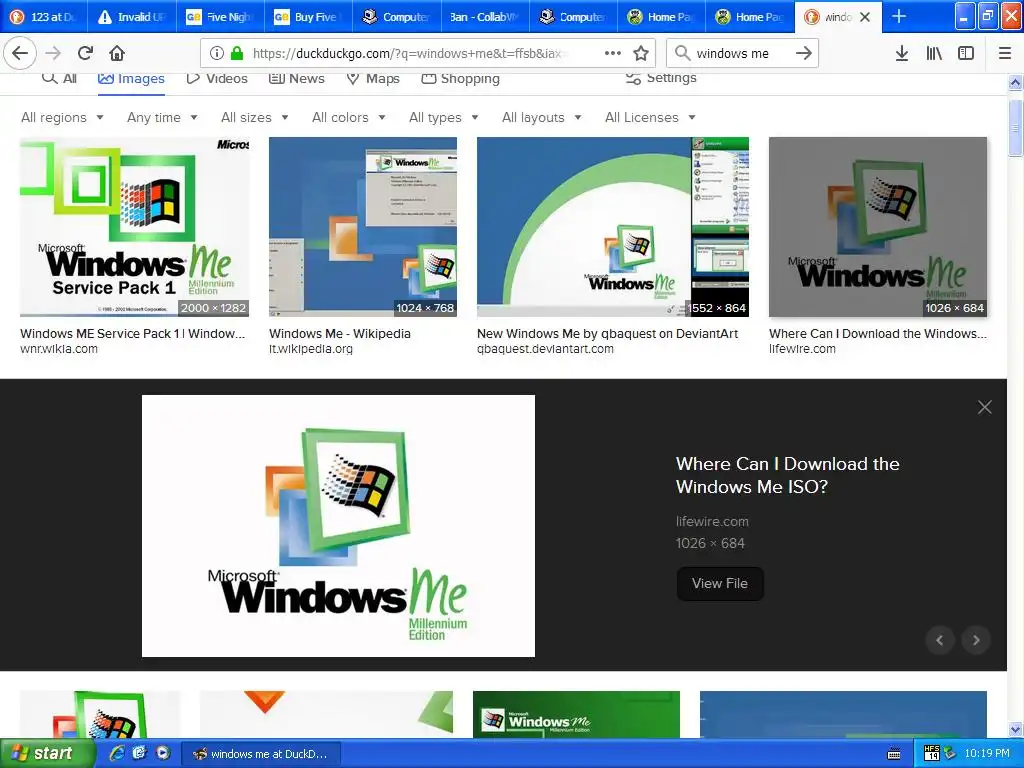Show previous image with left chevron
Viewport: 1024px width, 768px height.
(940, 640)
